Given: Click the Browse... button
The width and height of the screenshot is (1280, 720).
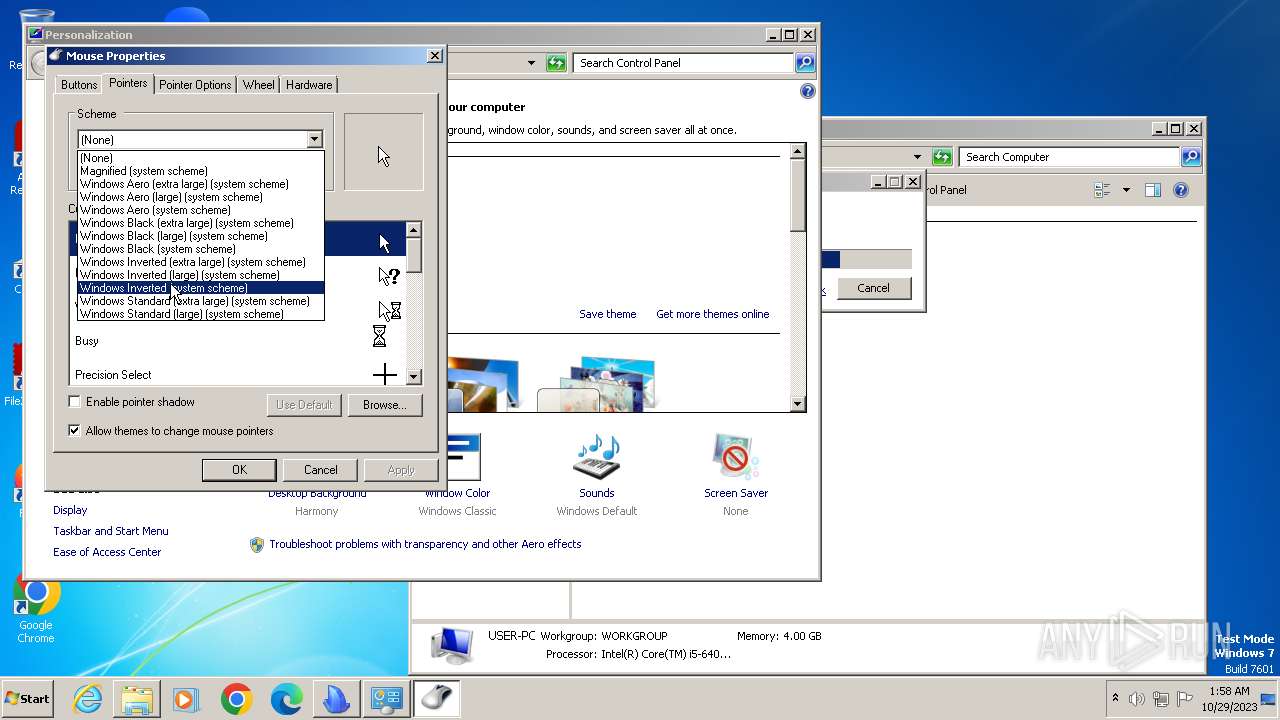Looking at the screenshot, I should [385, 405].
